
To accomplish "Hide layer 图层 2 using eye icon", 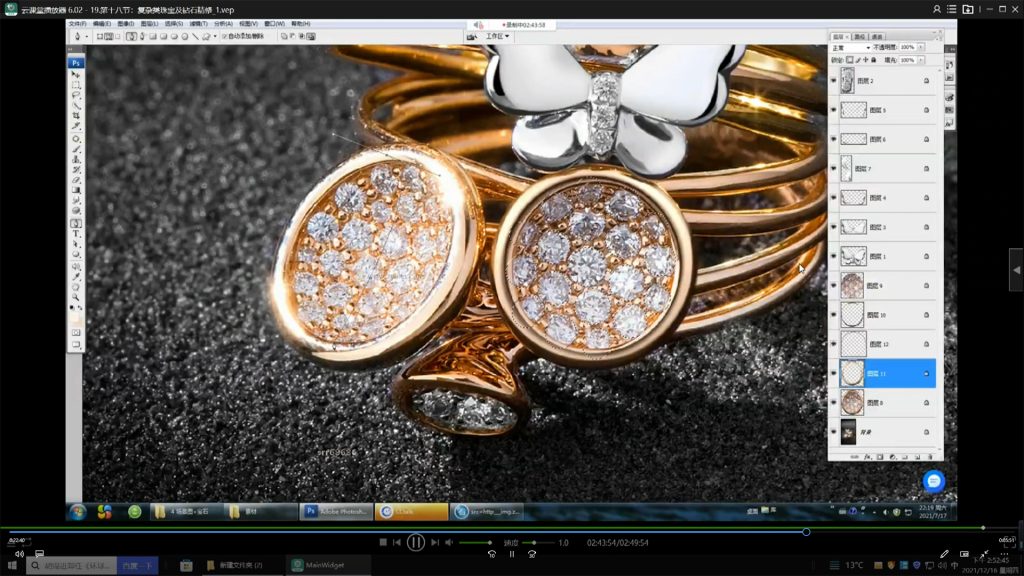I will (x=834, y=81).
